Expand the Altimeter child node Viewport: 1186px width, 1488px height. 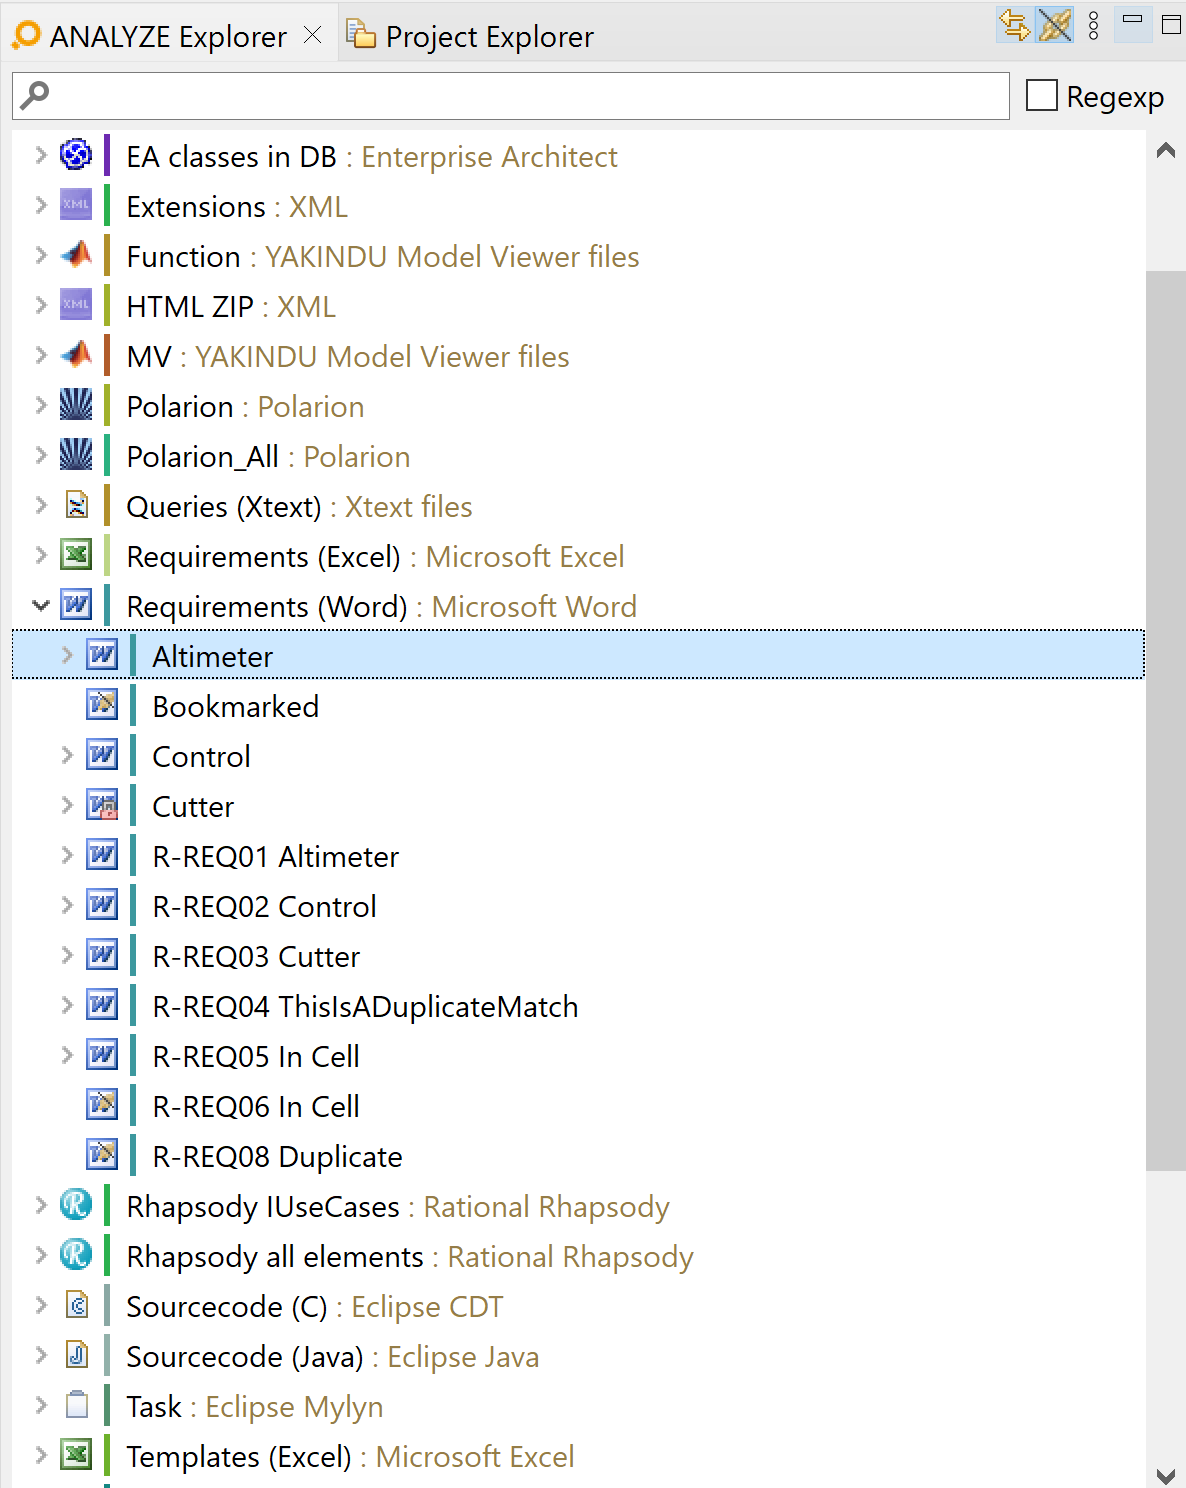[66, 655]
